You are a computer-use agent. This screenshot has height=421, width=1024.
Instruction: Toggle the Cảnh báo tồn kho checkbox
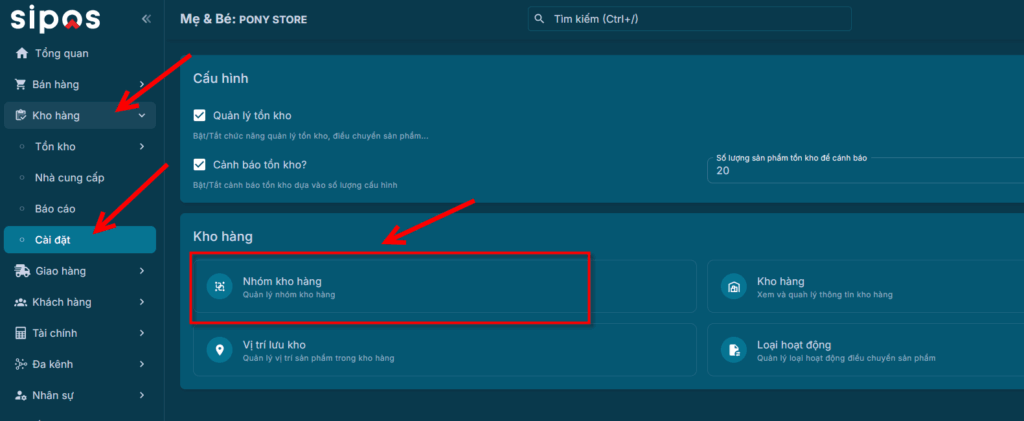tap(200, 164)
